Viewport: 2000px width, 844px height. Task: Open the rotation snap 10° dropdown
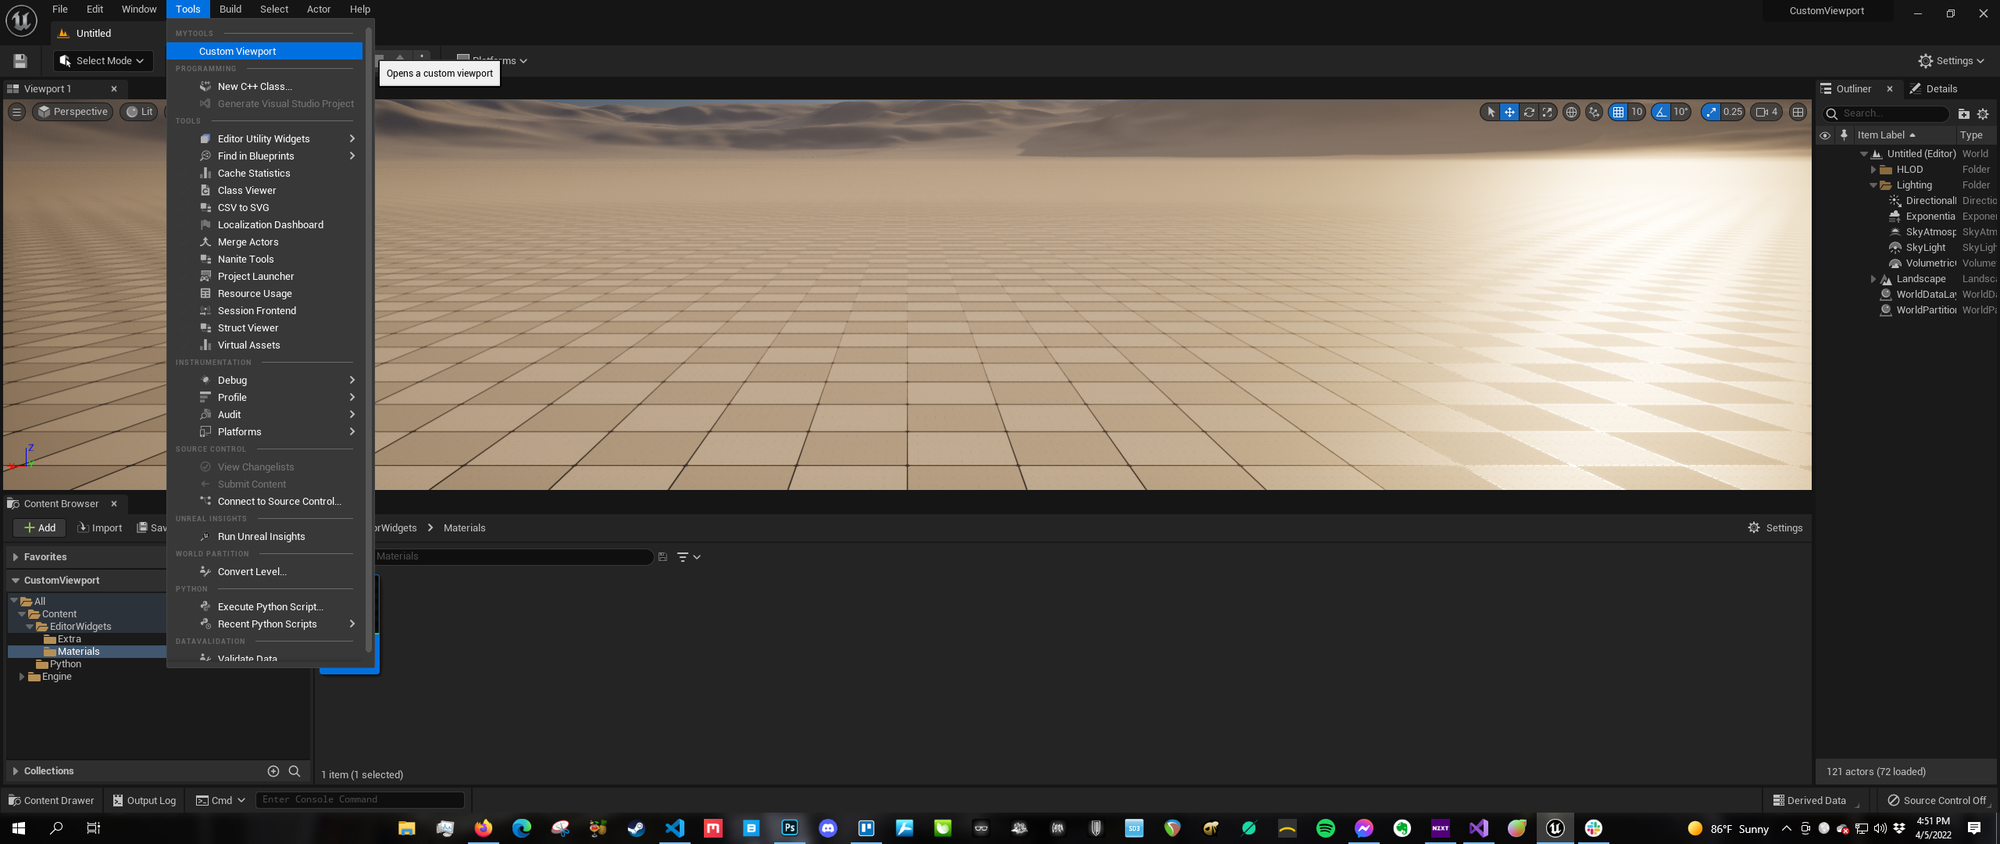coord(1681,112)
